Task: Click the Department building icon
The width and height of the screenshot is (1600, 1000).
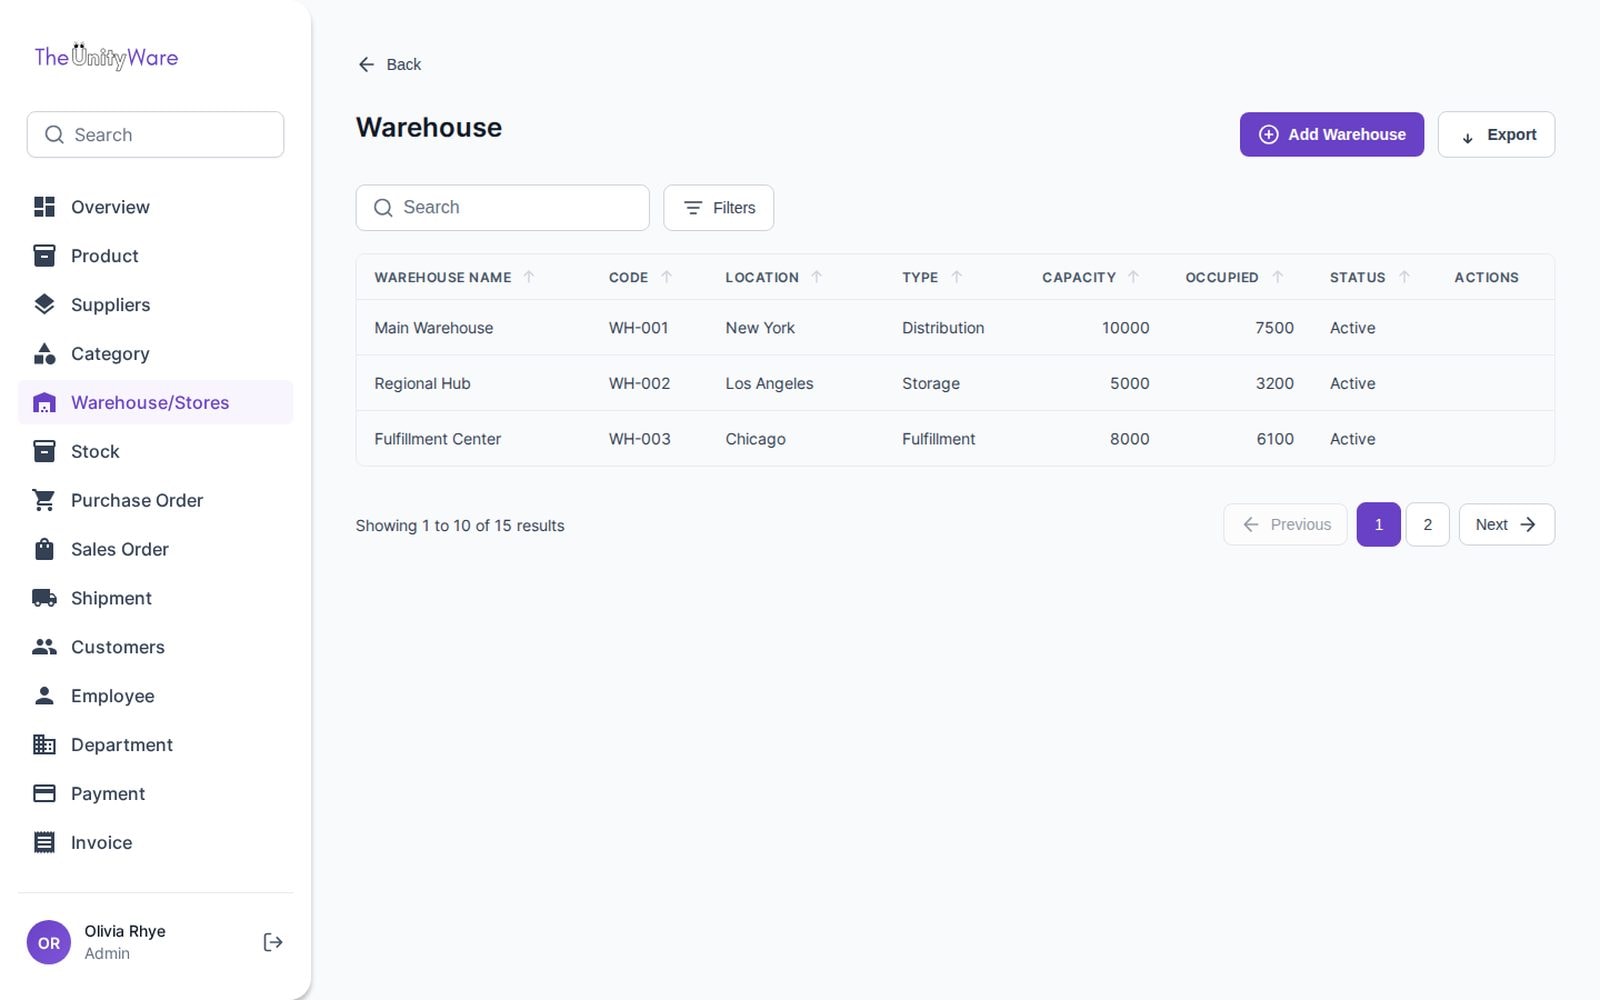Action: click(44, 745)
